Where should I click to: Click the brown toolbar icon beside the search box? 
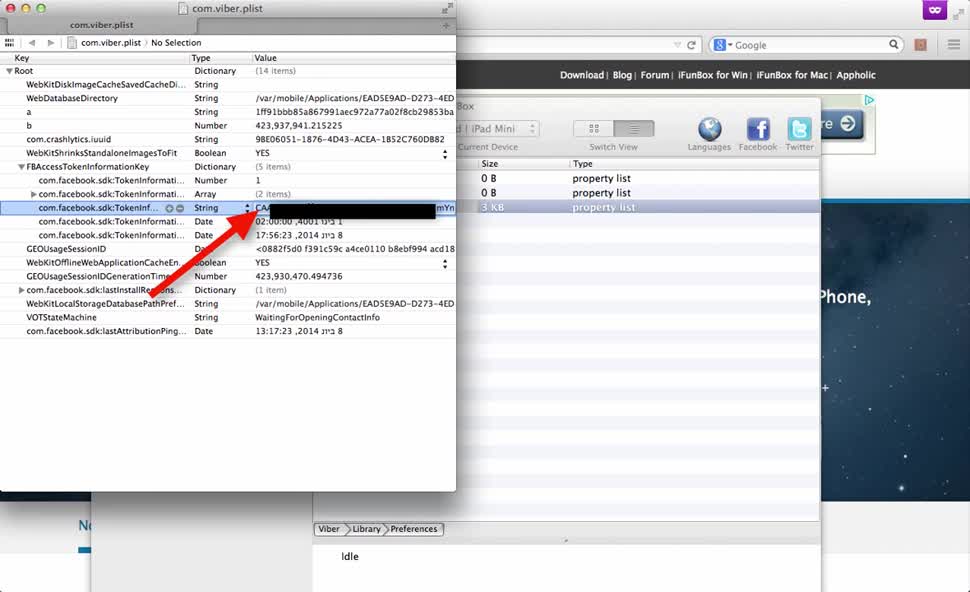(921, 45)
